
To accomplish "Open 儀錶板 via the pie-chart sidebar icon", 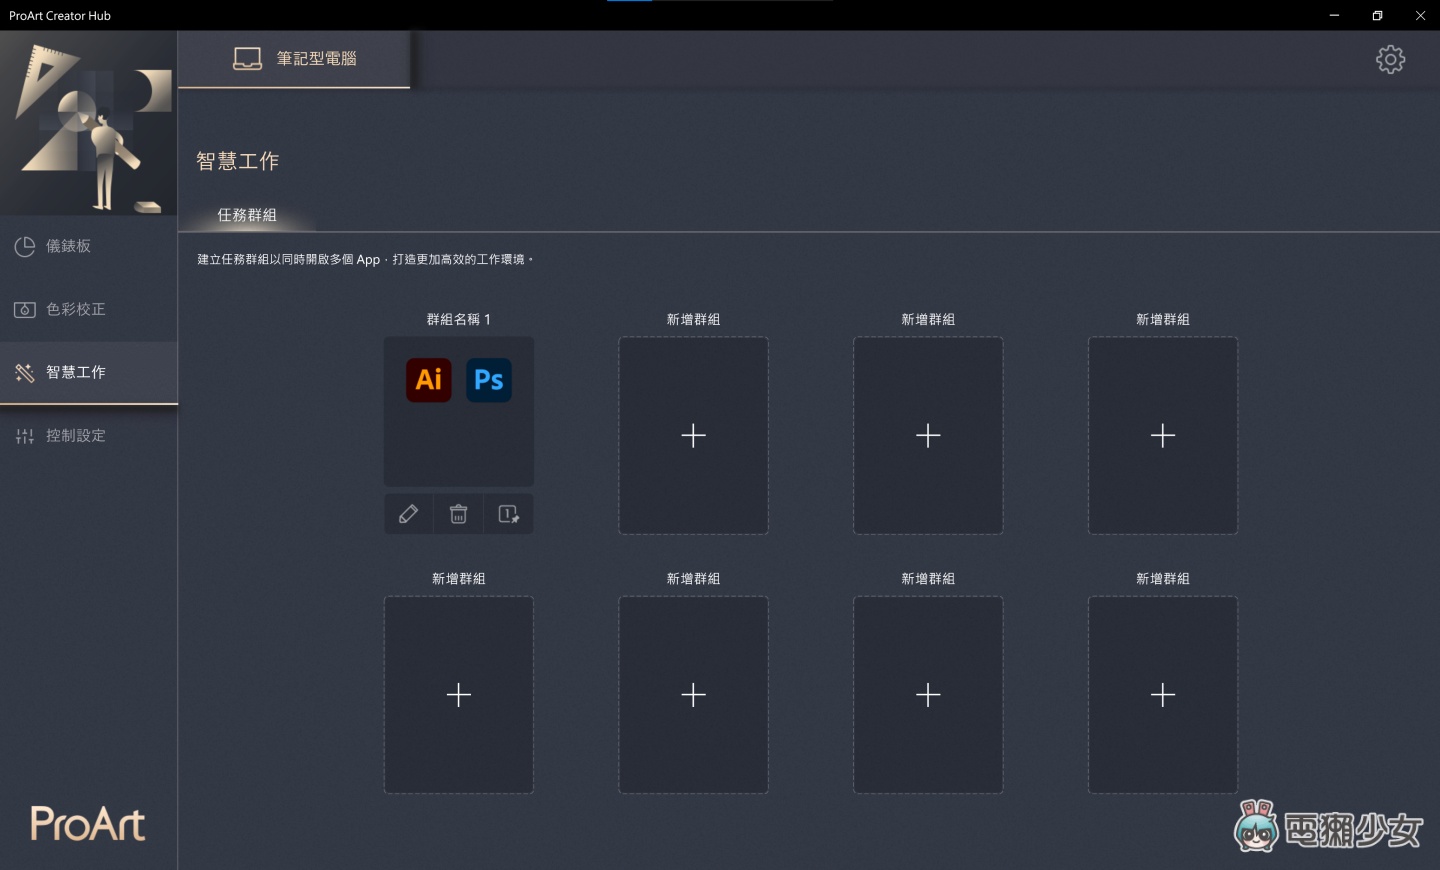I will 24,246.
